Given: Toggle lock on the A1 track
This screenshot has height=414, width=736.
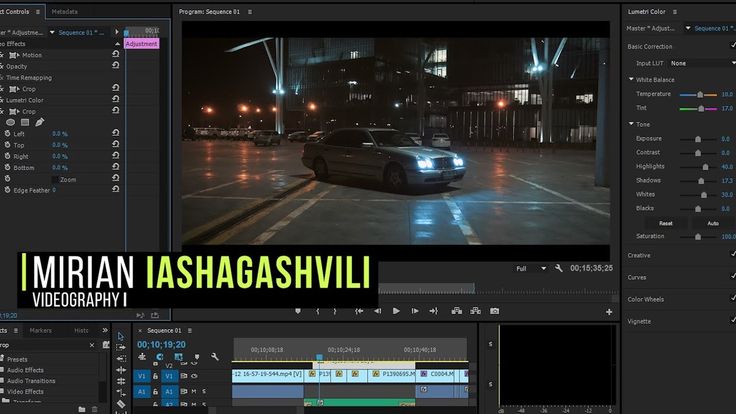Looking at the screenshot, I should (x=155, y=391).
